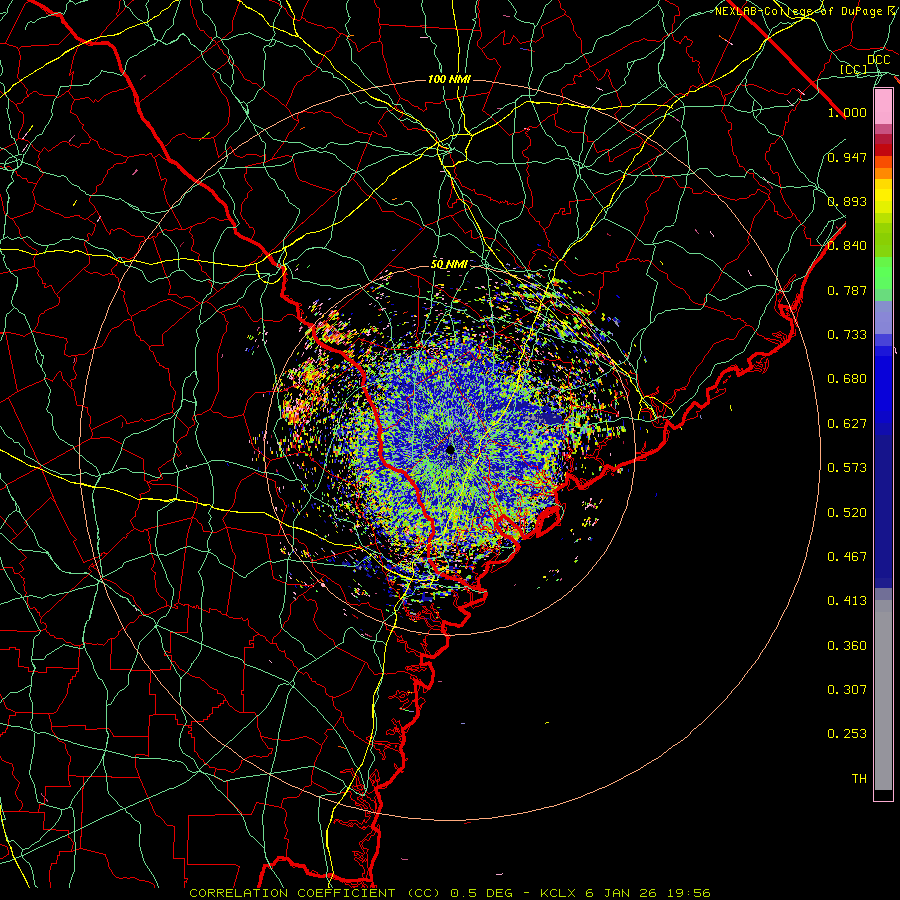This screenshot has width=900, height=900.
Task: Pick the light purple band of the color bar
Action: click(883, 317)
